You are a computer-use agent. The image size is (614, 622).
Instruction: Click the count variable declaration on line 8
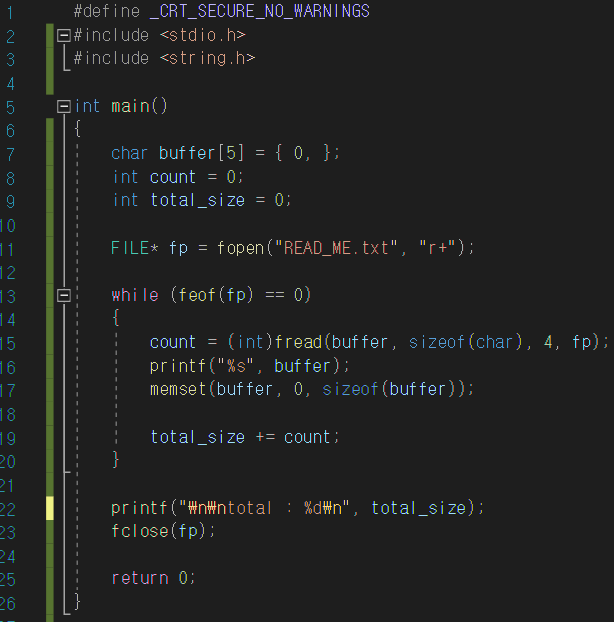pos(173,177)
